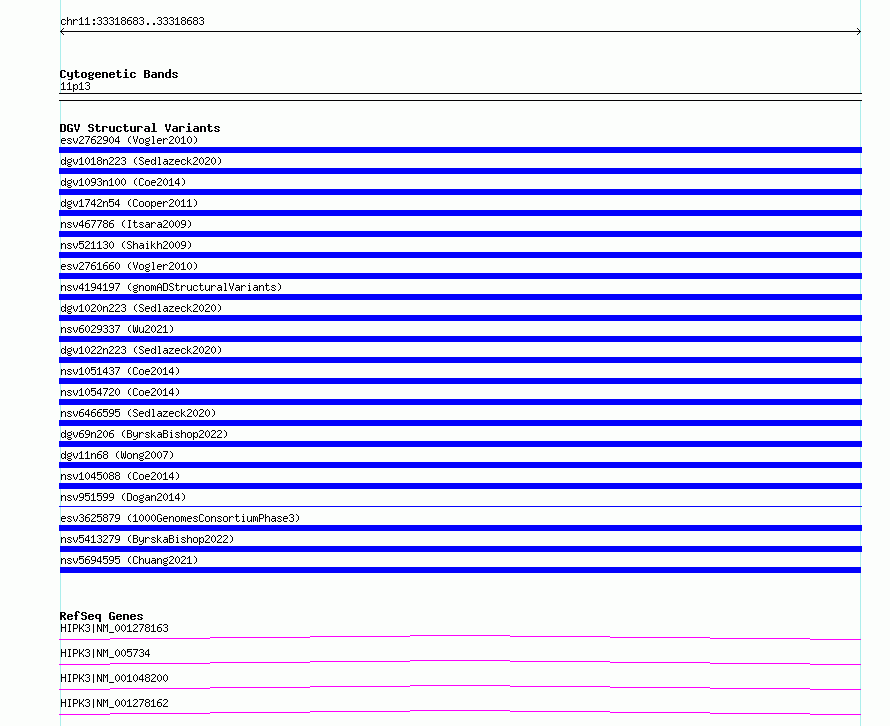890x726 pixels.
Task: Click the magenta gene line under HIPK3|NM_001278163
Action: (x=460, y=637)
